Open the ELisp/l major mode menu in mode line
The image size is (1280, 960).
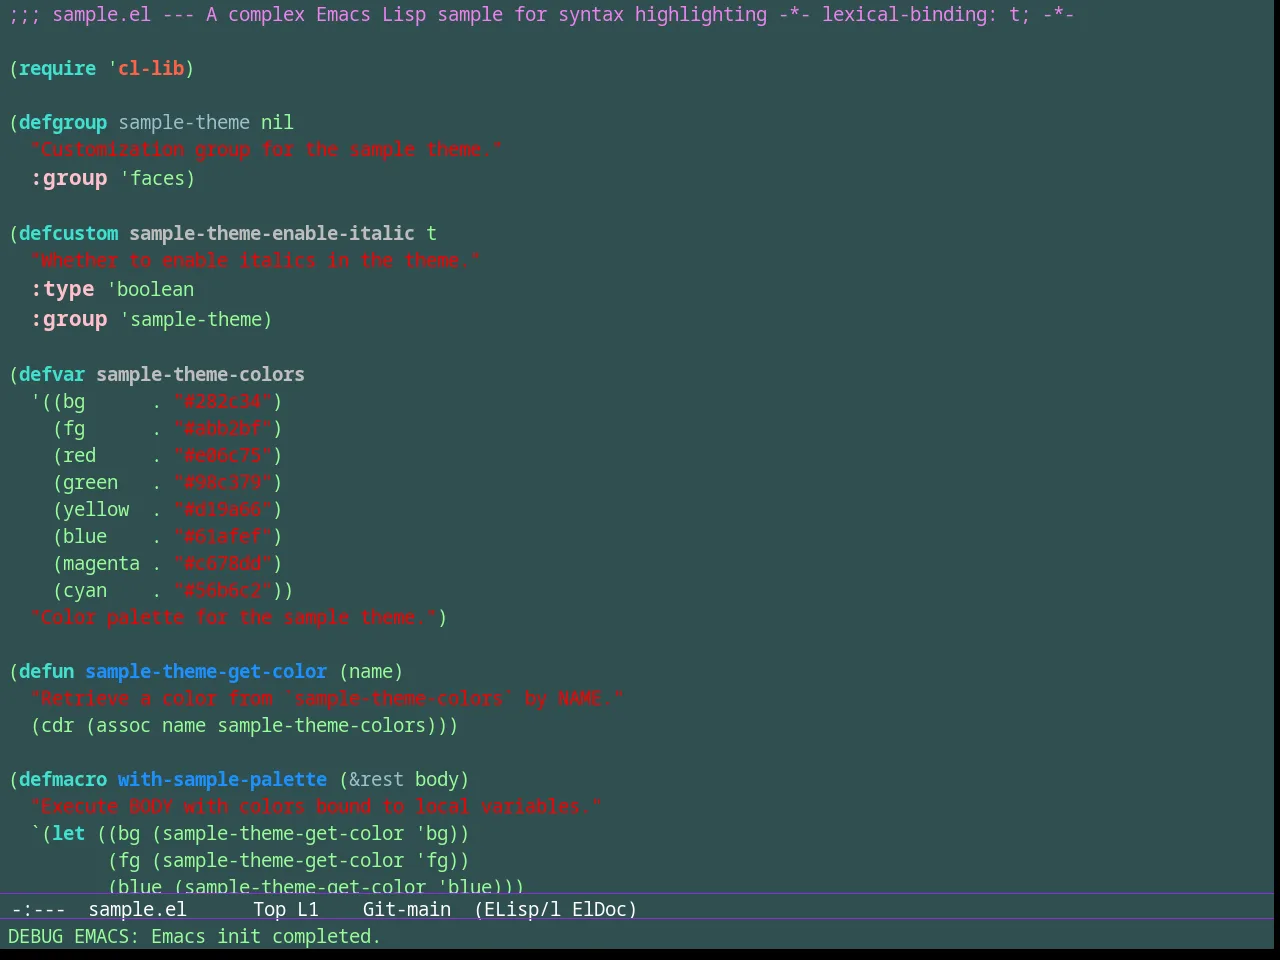tap(517, 909)
